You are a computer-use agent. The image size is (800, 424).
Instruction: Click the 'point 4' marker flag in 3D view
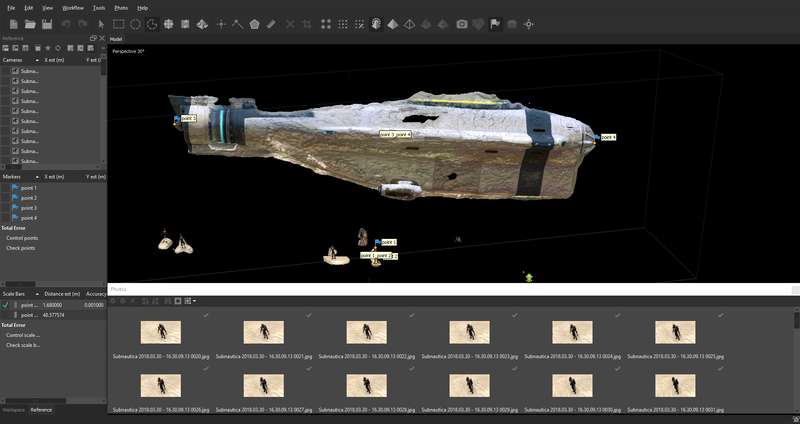pos(597,137)
